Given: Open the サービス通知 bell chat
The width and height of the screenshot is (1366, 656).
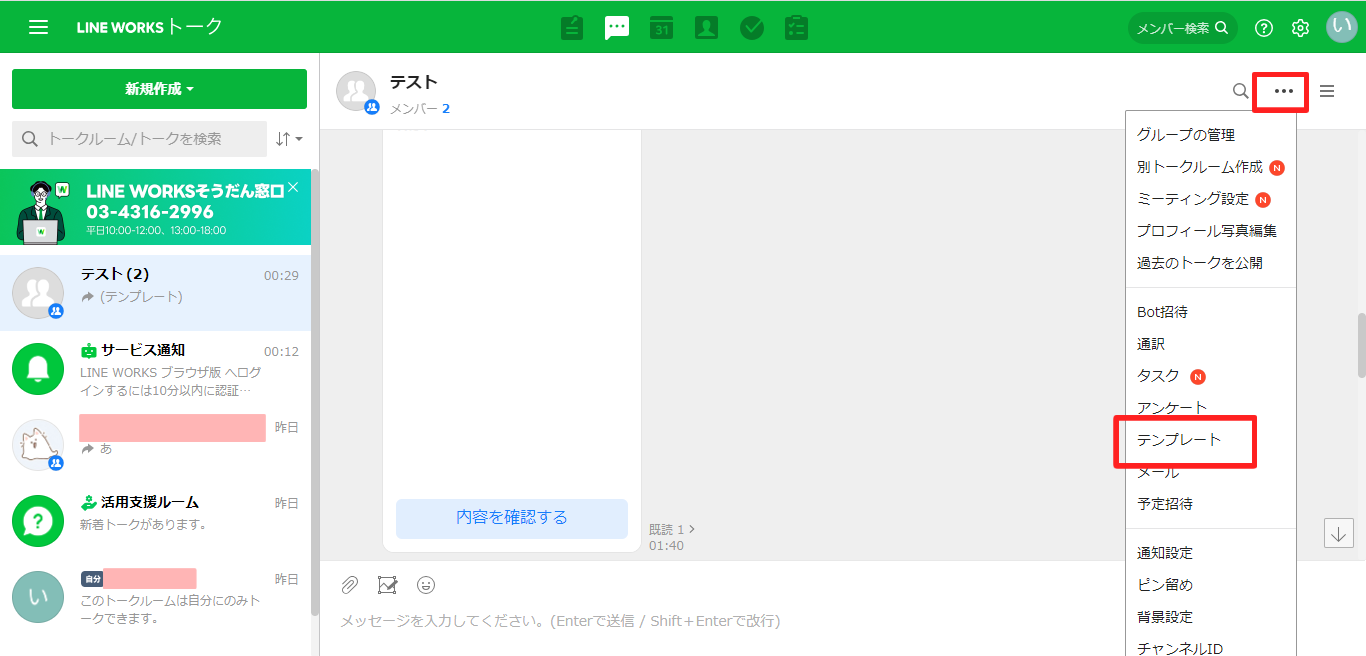Looking at the screenshot, I should pos(155,369).
